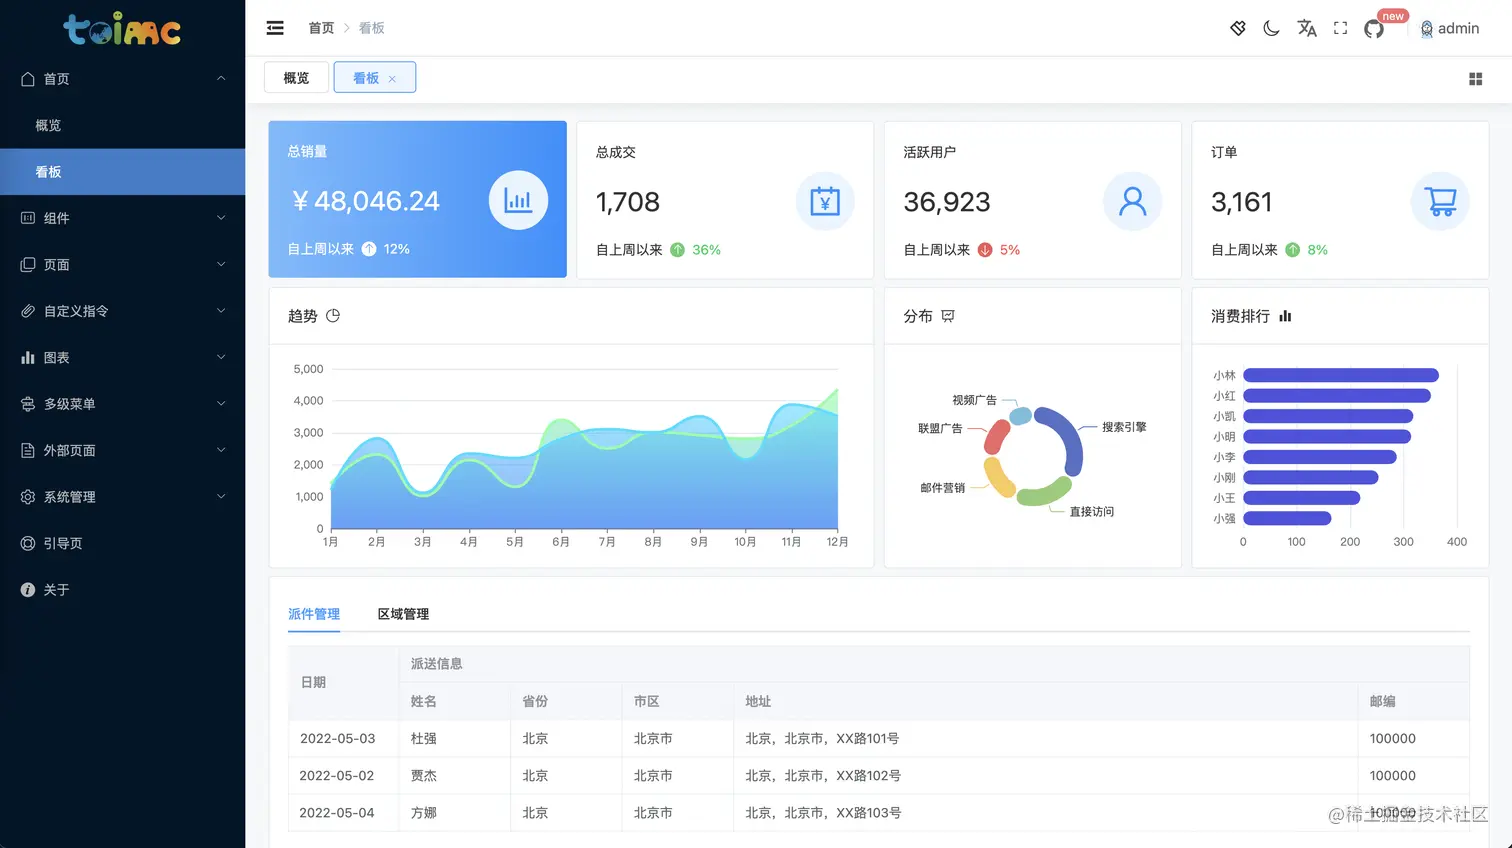
Task: Expand the 组件 menu chevron
Action: point(221,218)
